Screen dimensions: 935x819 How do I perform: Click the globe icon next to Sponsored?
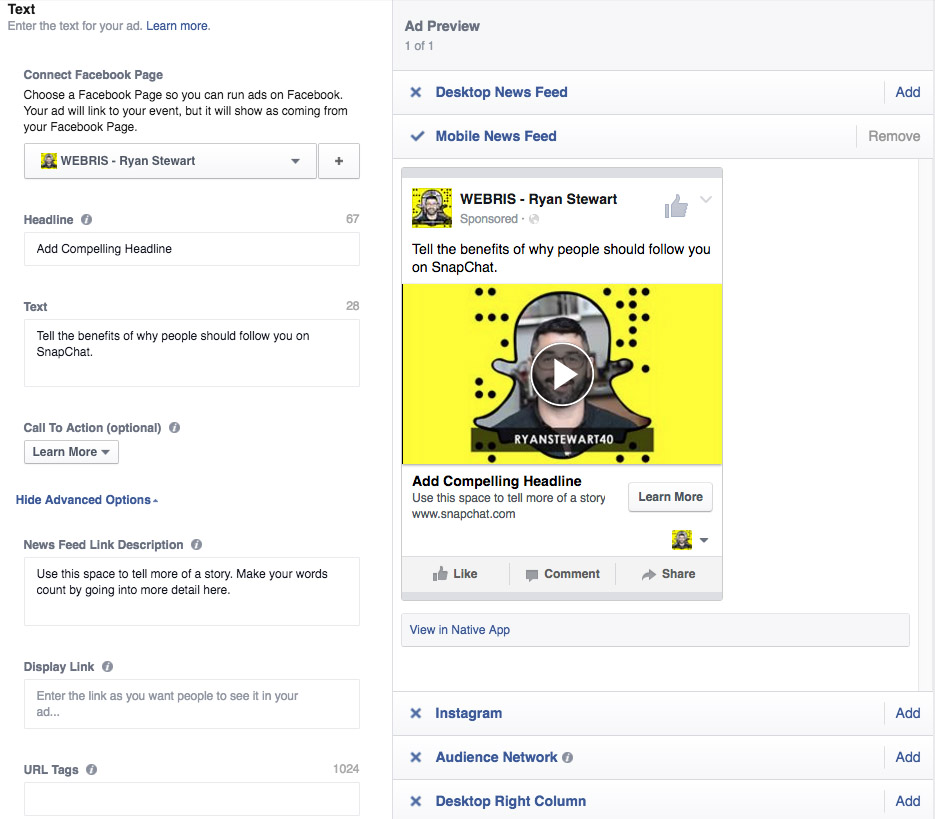pos(534,219)
